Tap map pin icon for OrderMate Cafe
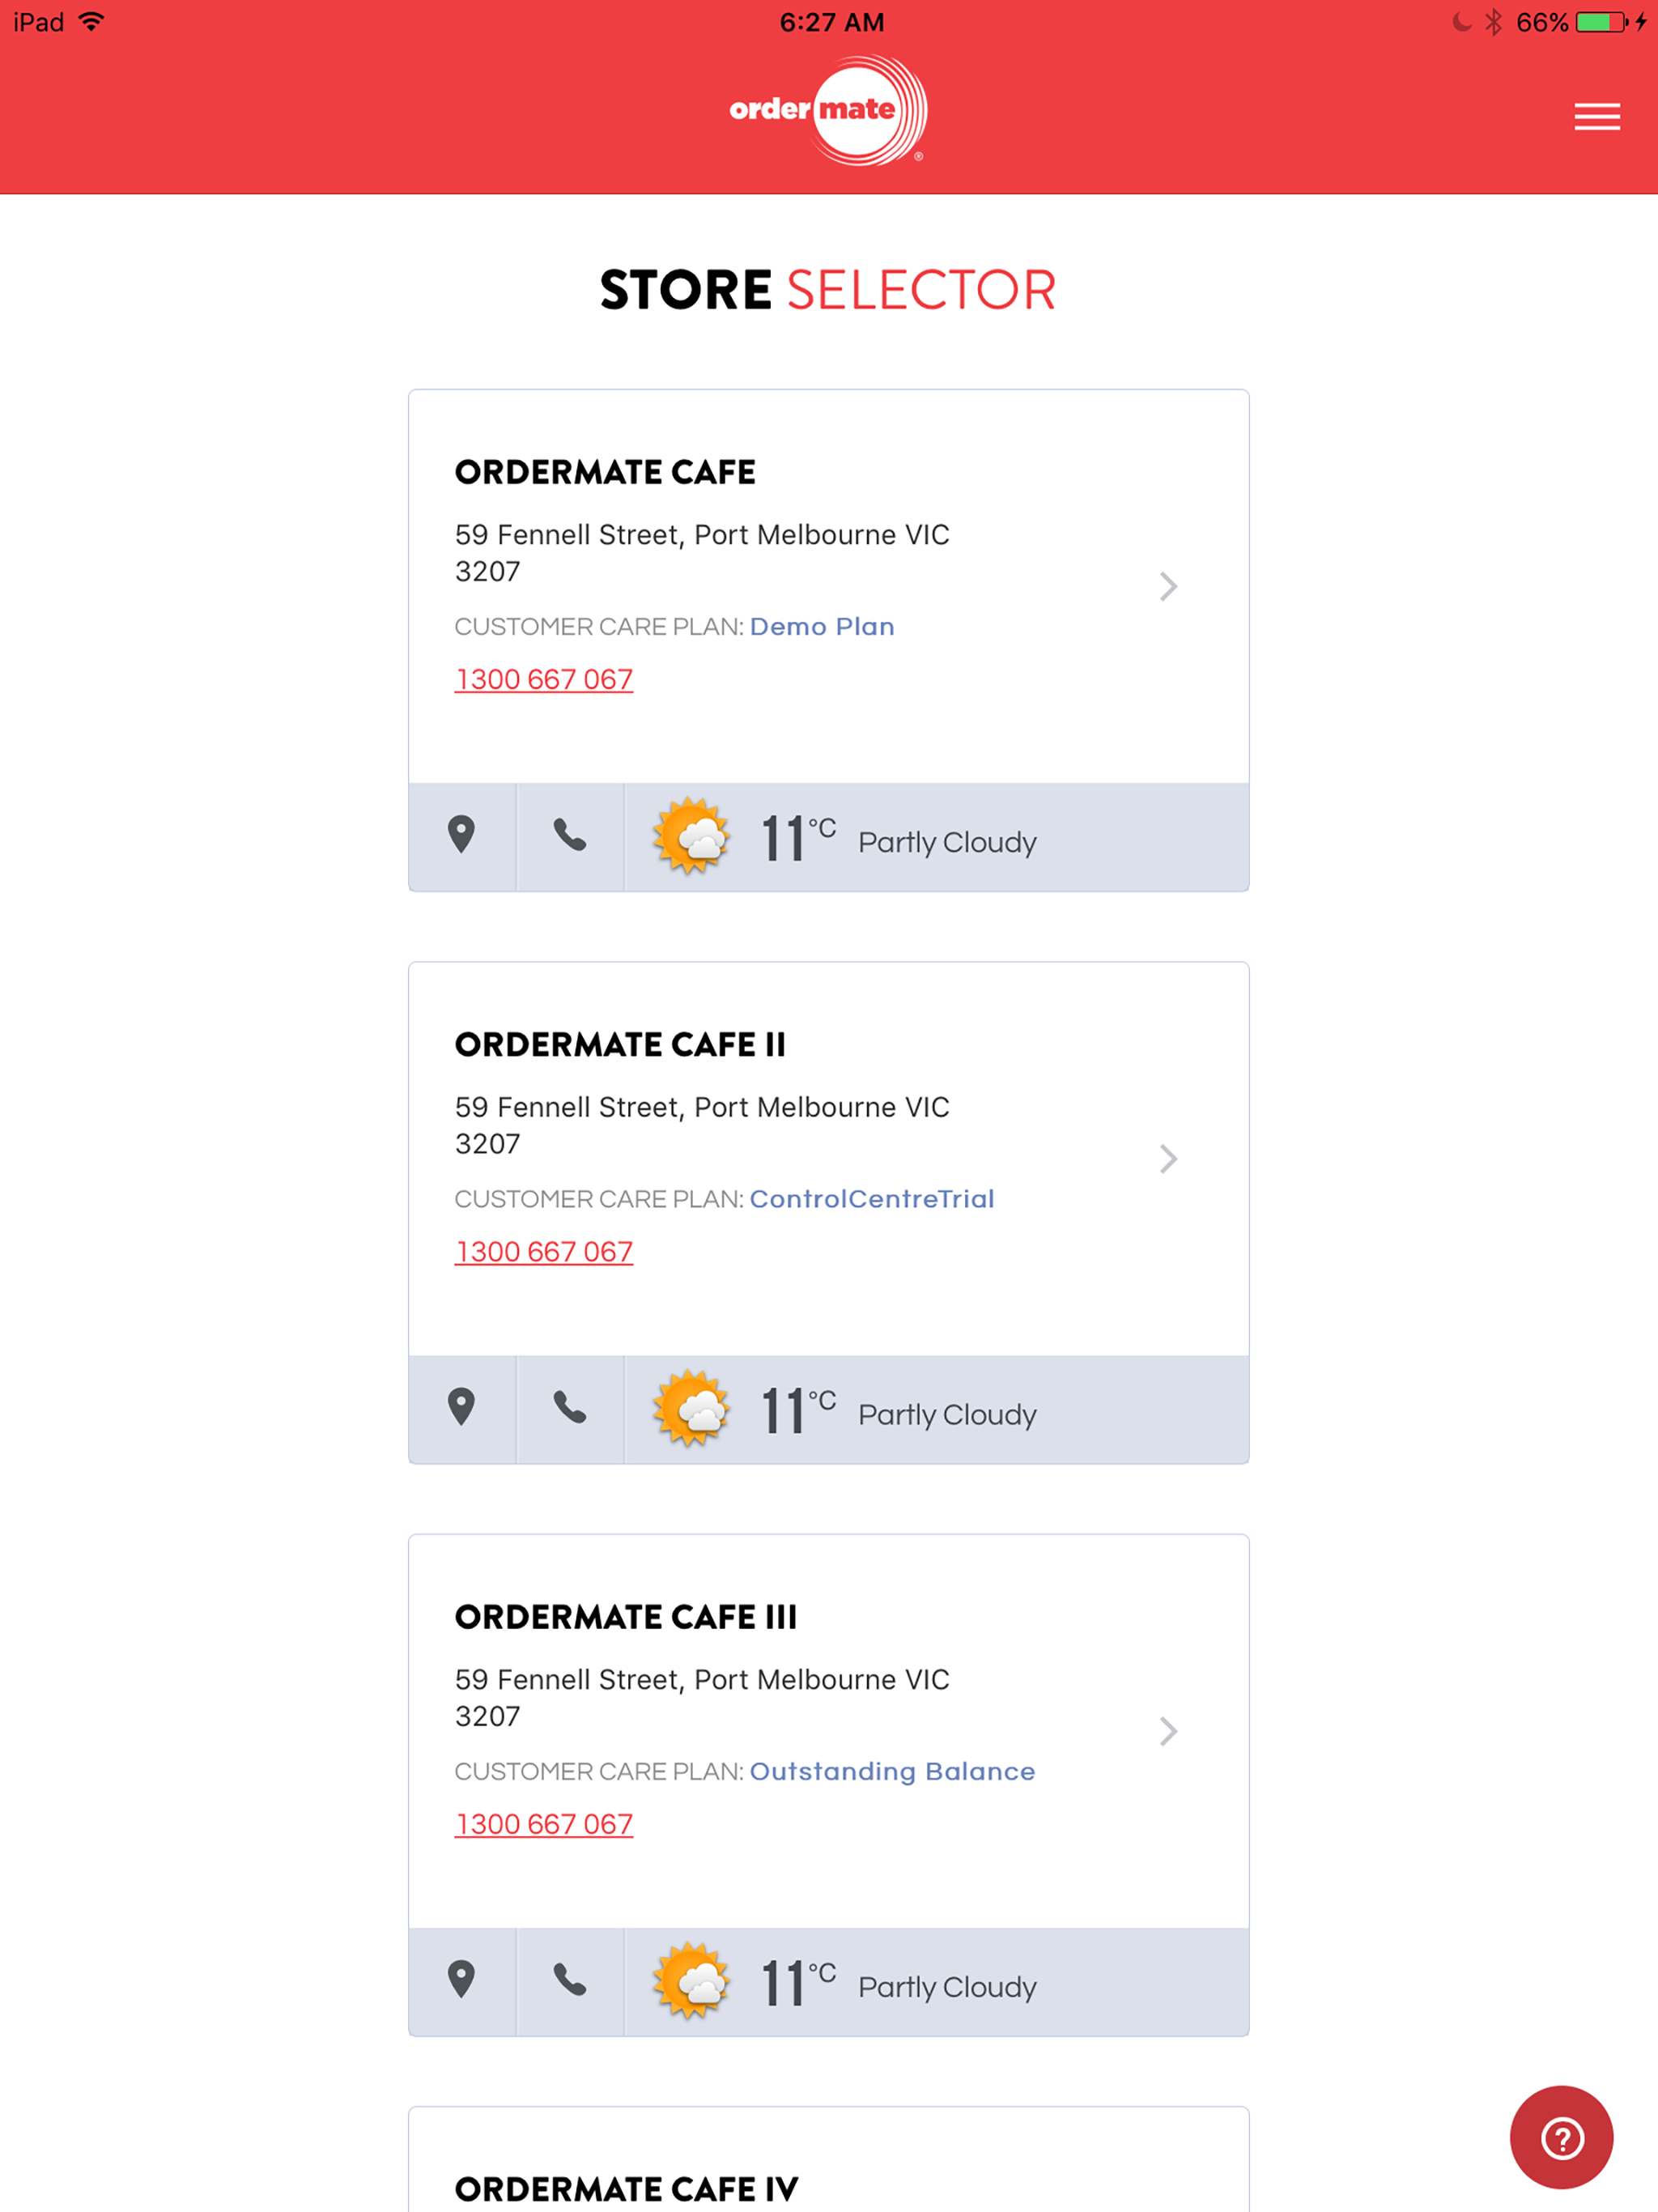 [461, 836]
